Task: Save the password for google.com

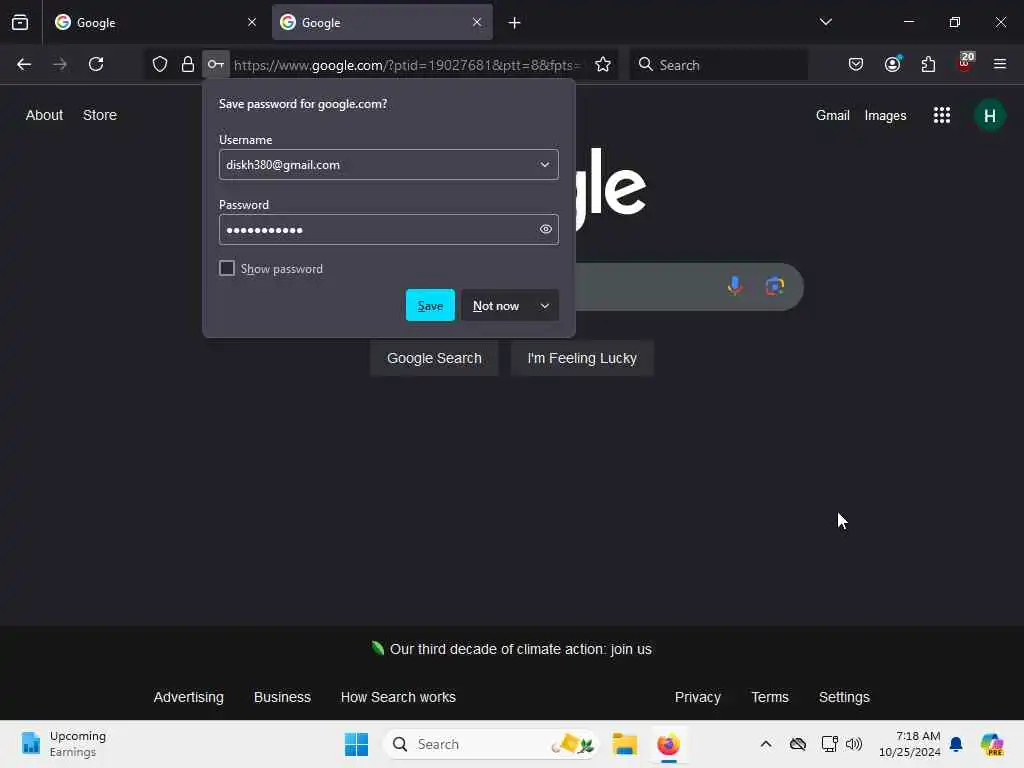Action: 430,306
